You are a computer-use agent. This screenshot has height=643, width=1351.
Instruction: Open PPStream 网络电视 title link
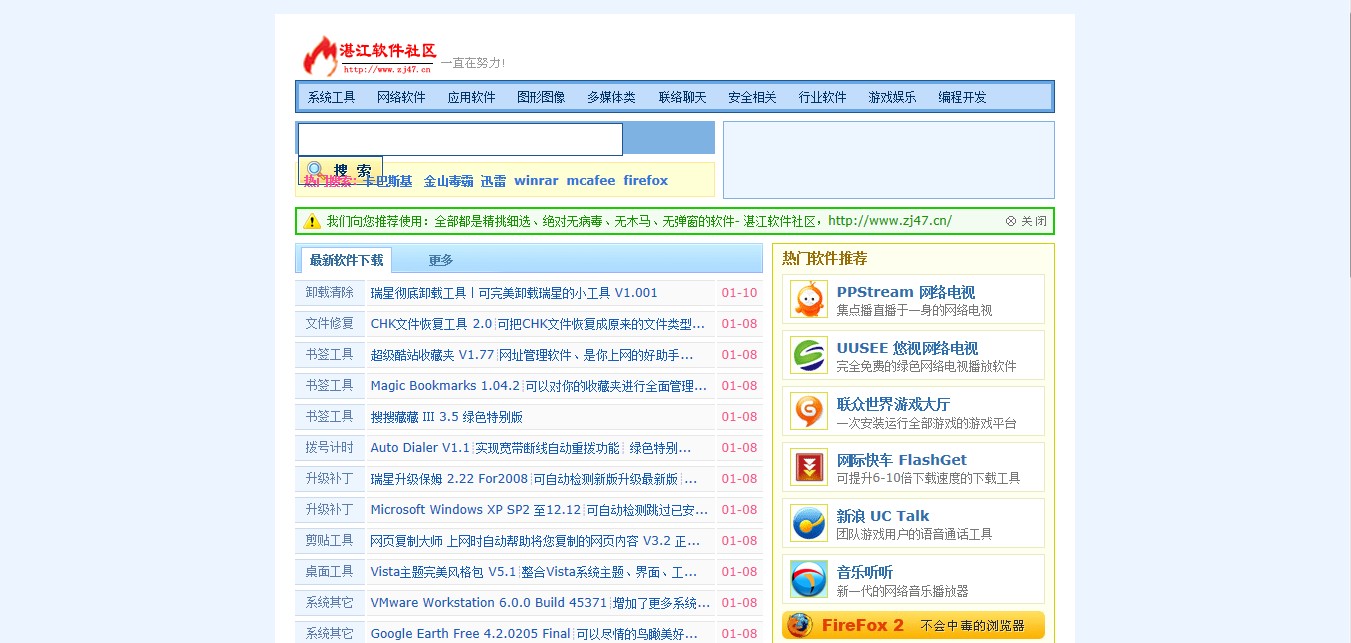[906, 293]
